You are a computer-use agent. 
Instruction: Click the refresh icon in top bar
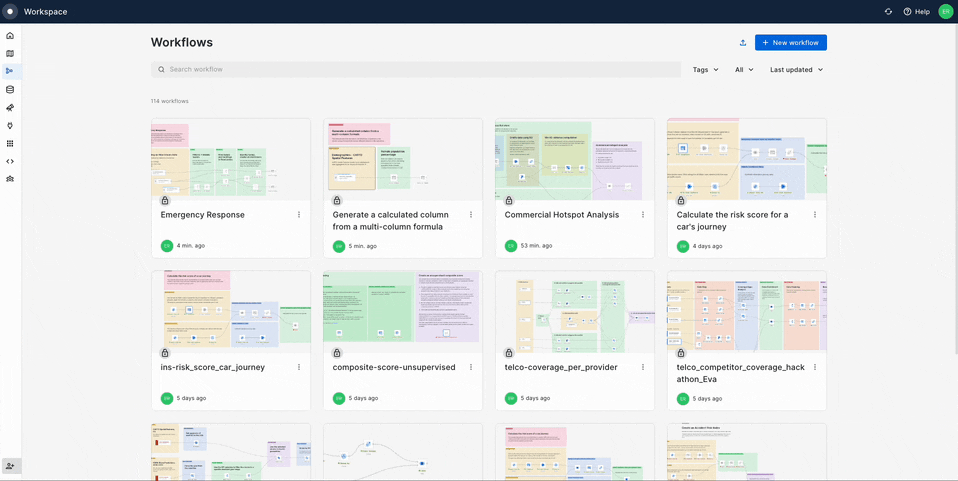pos(888,12)
